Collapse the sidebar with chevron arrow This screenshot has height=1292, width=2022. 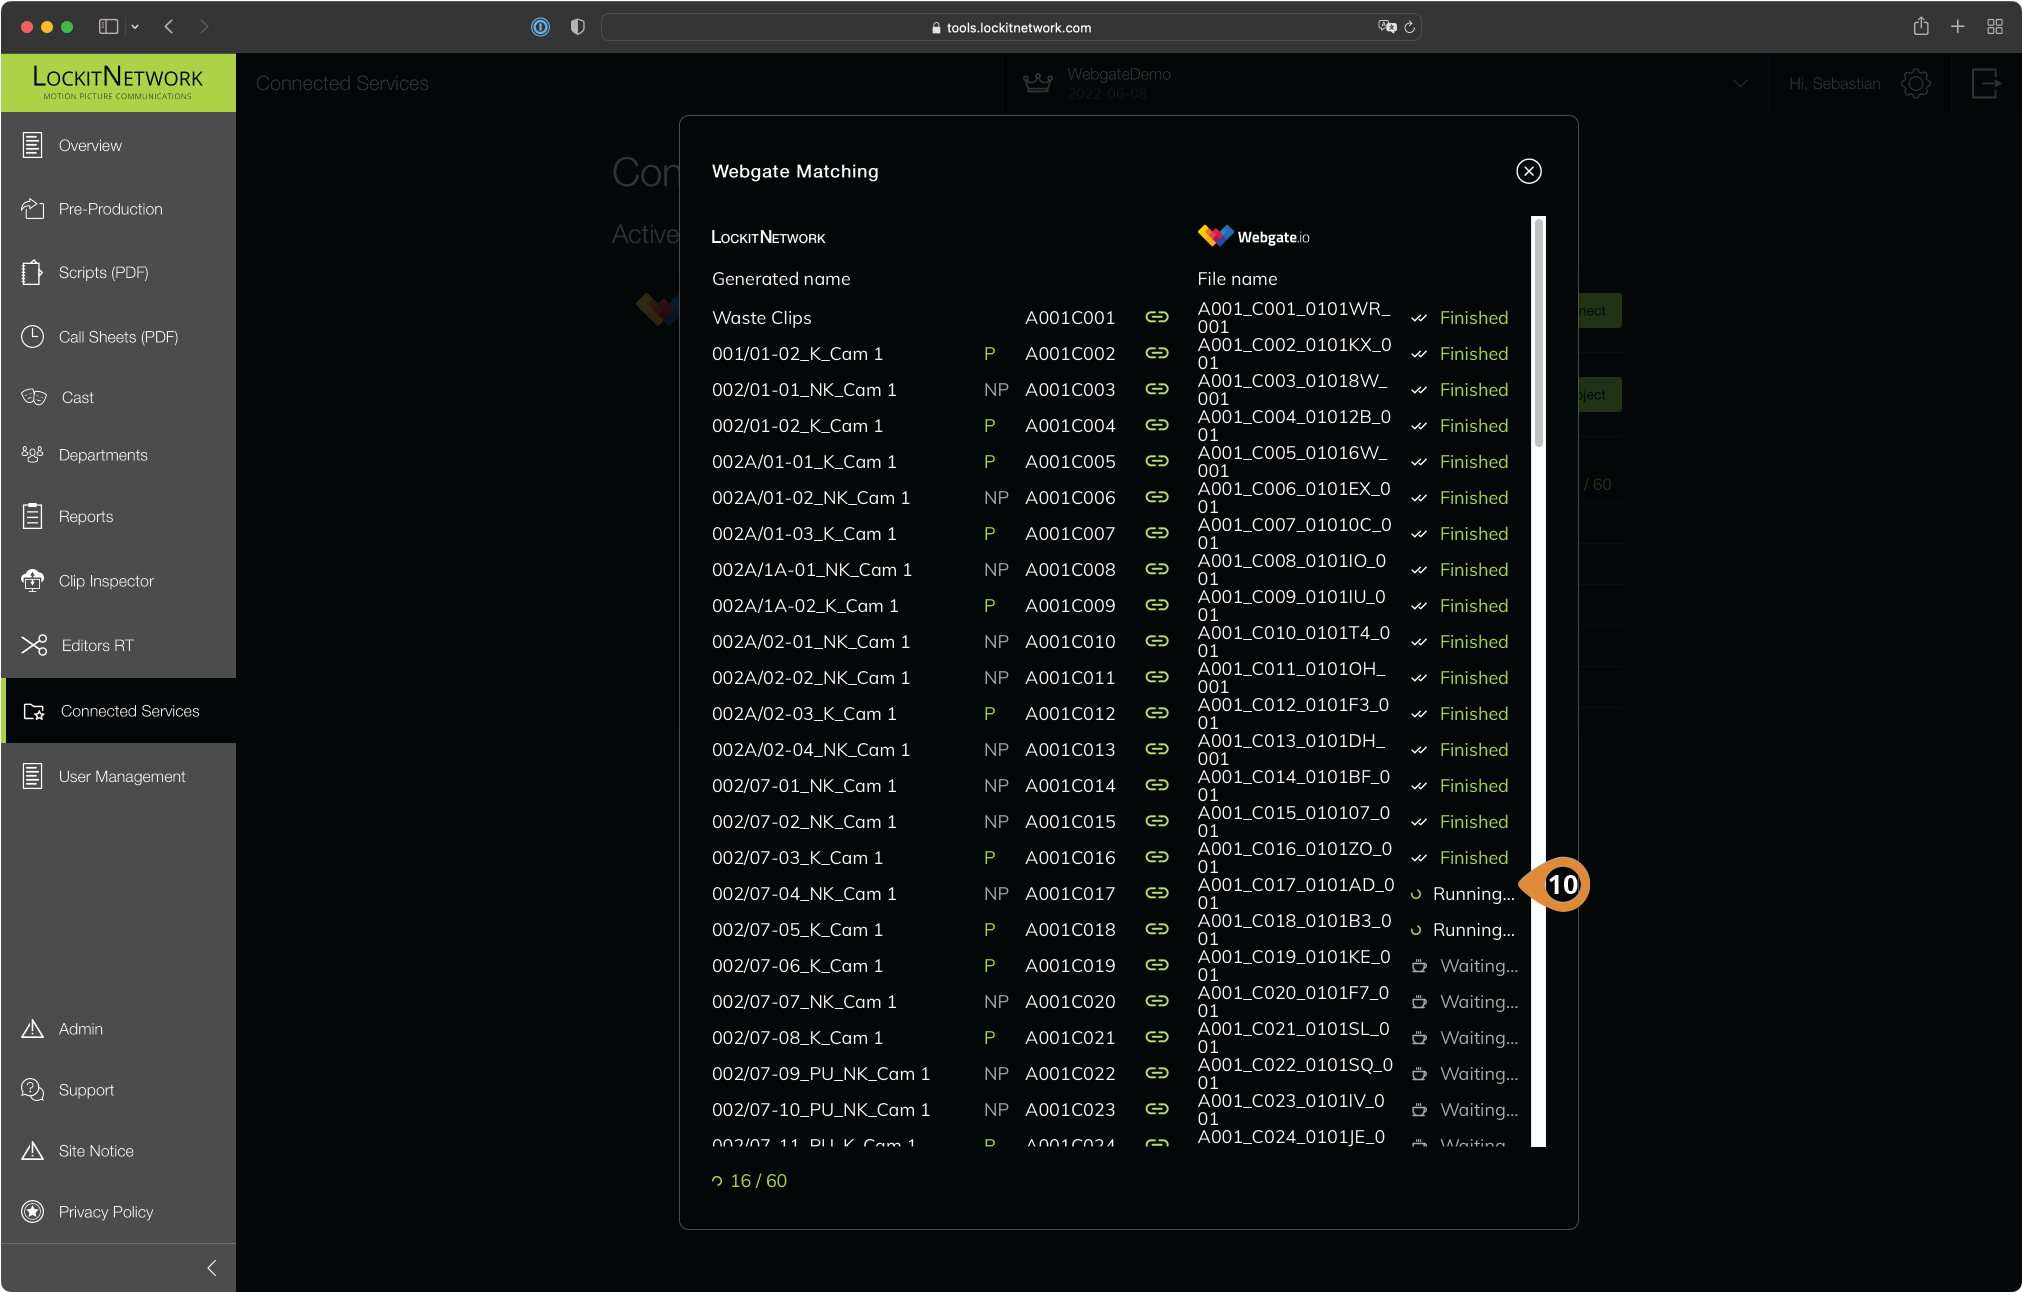(211, 1268)
